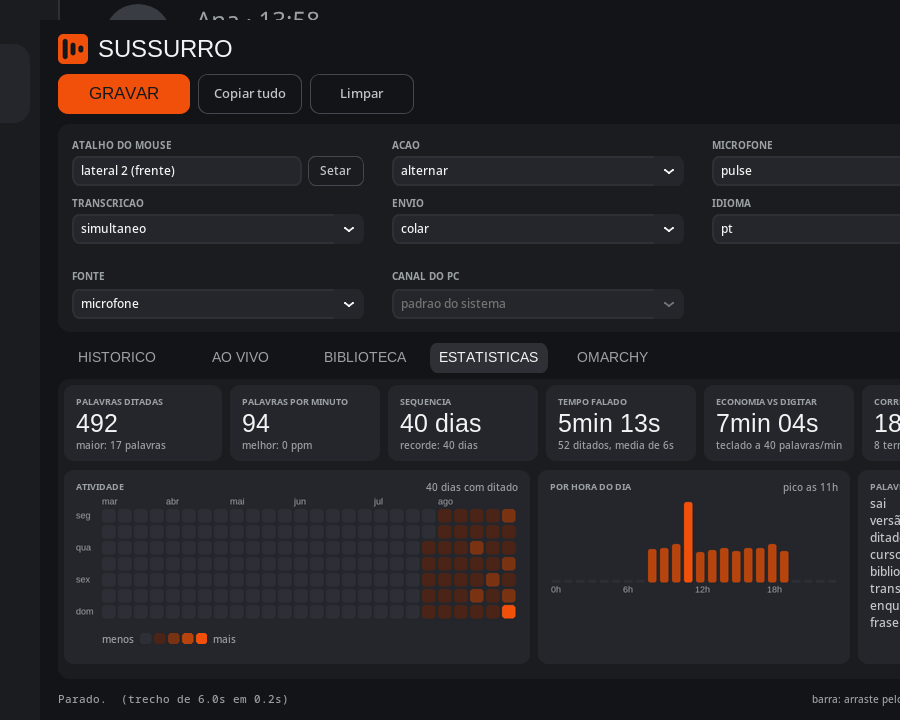Expand the Envio dropdown set to colar
Screen dimensions: 900x720
[537, 229]
